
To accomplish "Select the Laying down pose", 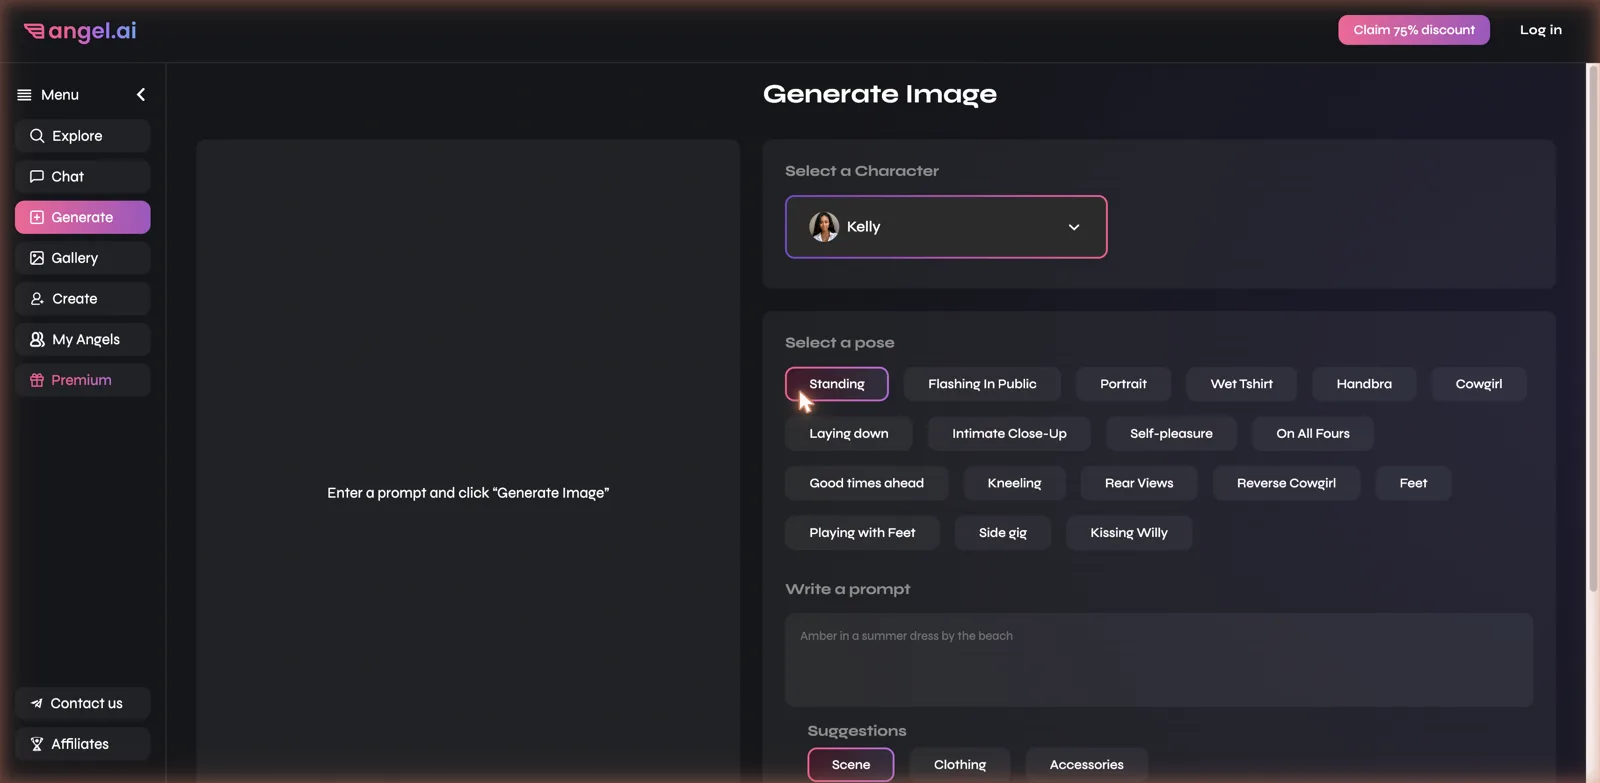I will point(848,434).
